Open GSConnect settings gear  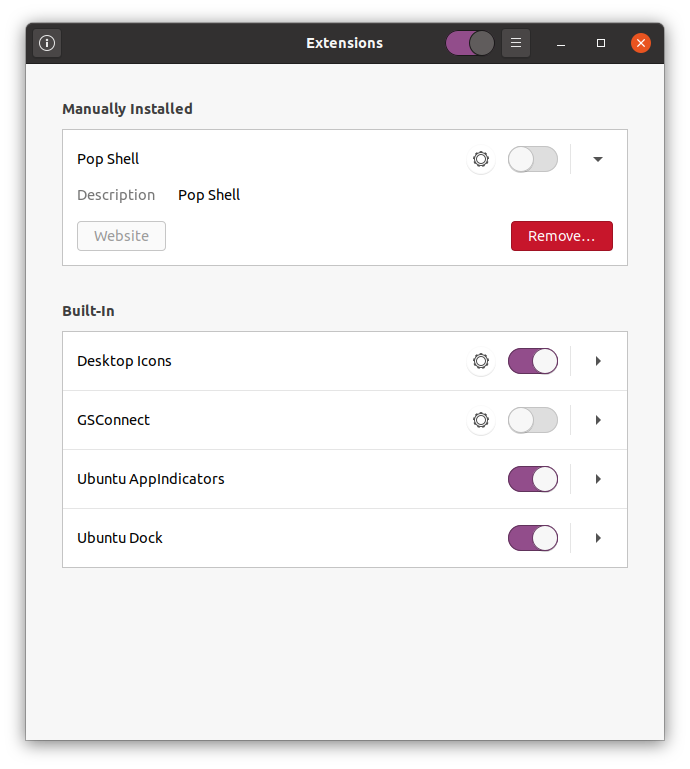click(x=481, y=420)
